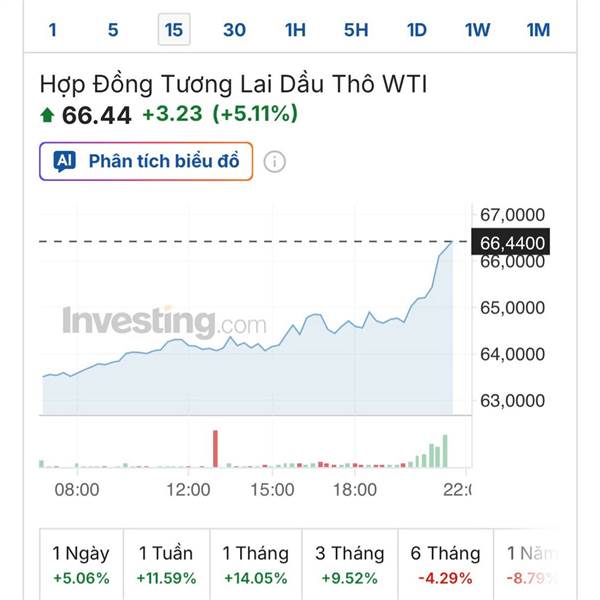Select 1 Ngày performance period

(81, 565)
